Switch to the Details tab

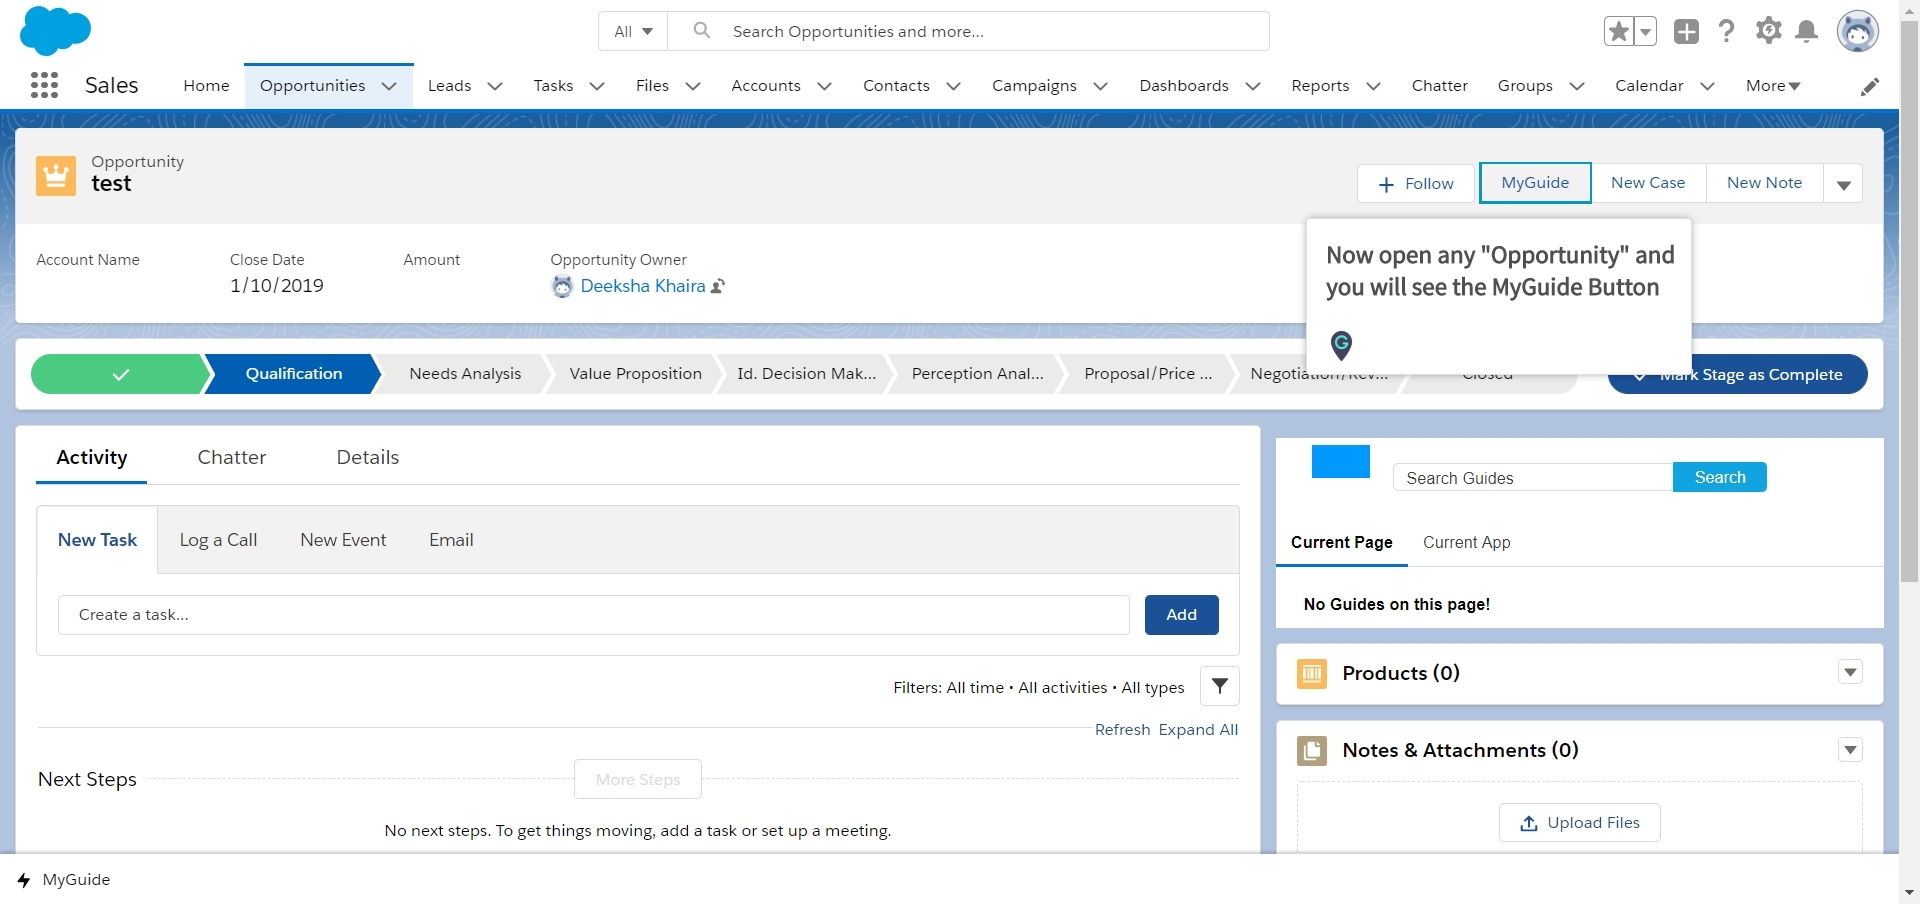pyautogui.click(x=368, y=457)
